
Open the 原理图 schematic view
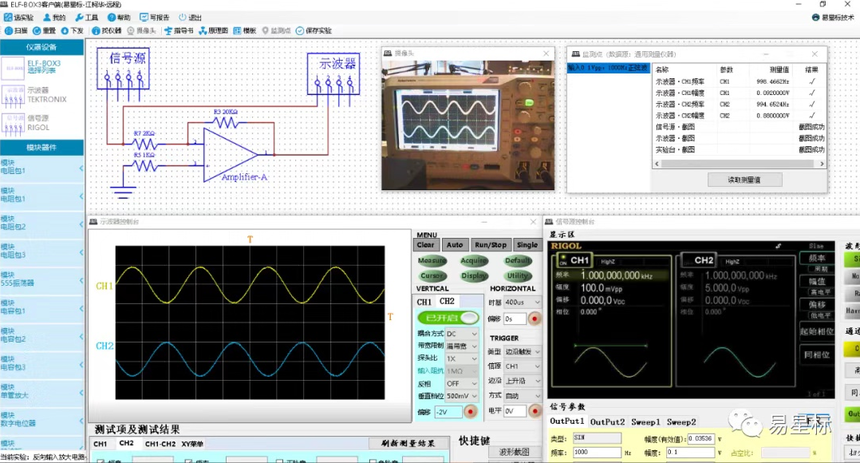point(216,31)
